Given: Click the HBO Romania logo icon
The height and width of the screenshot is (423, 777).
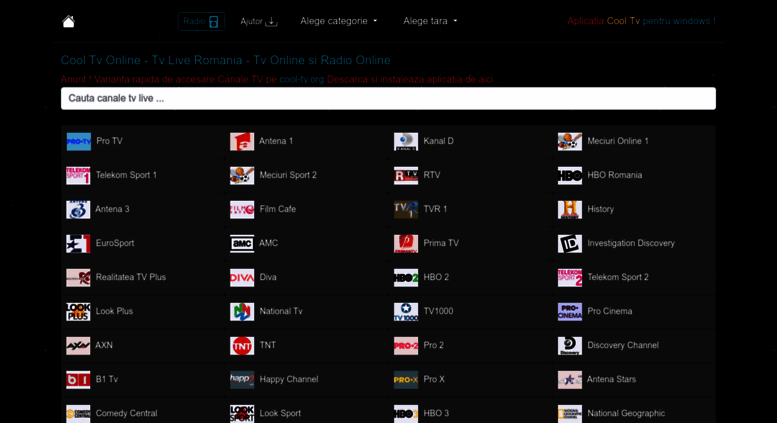Looking at the screenshot, I should point(570,175).
